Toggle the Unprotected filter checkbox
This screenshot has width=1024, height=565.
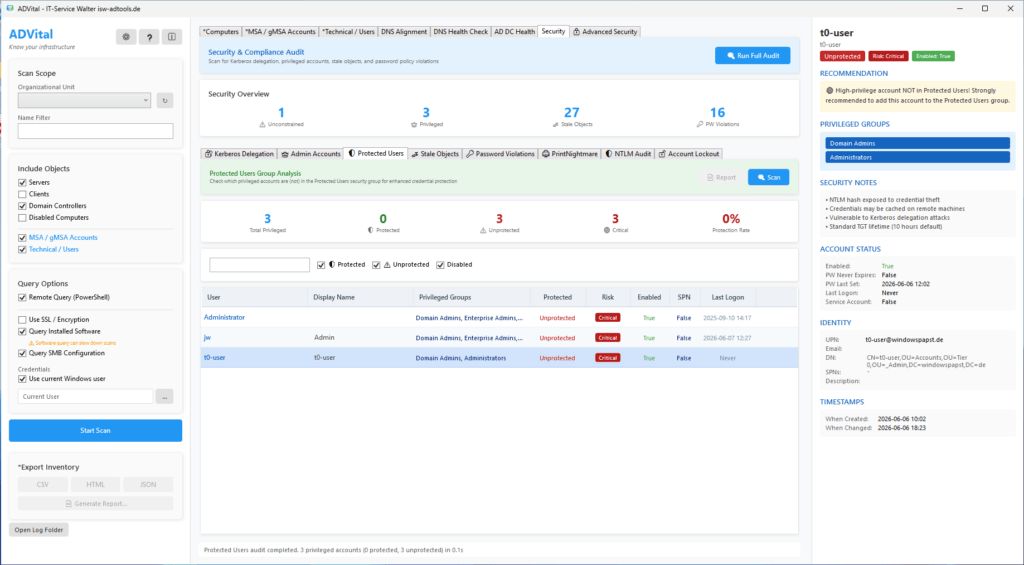pyautogui.click(x=376, y=265)
